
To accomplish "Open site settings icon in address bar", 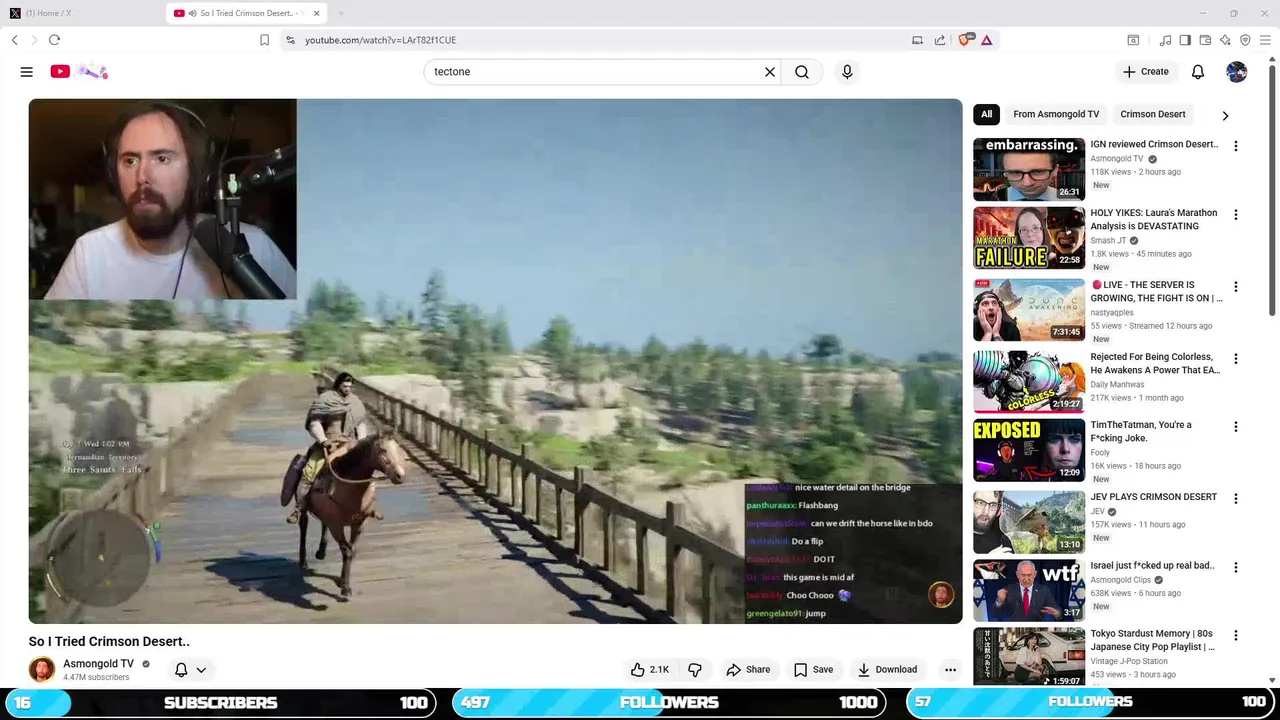I will (x=290, y=40).
